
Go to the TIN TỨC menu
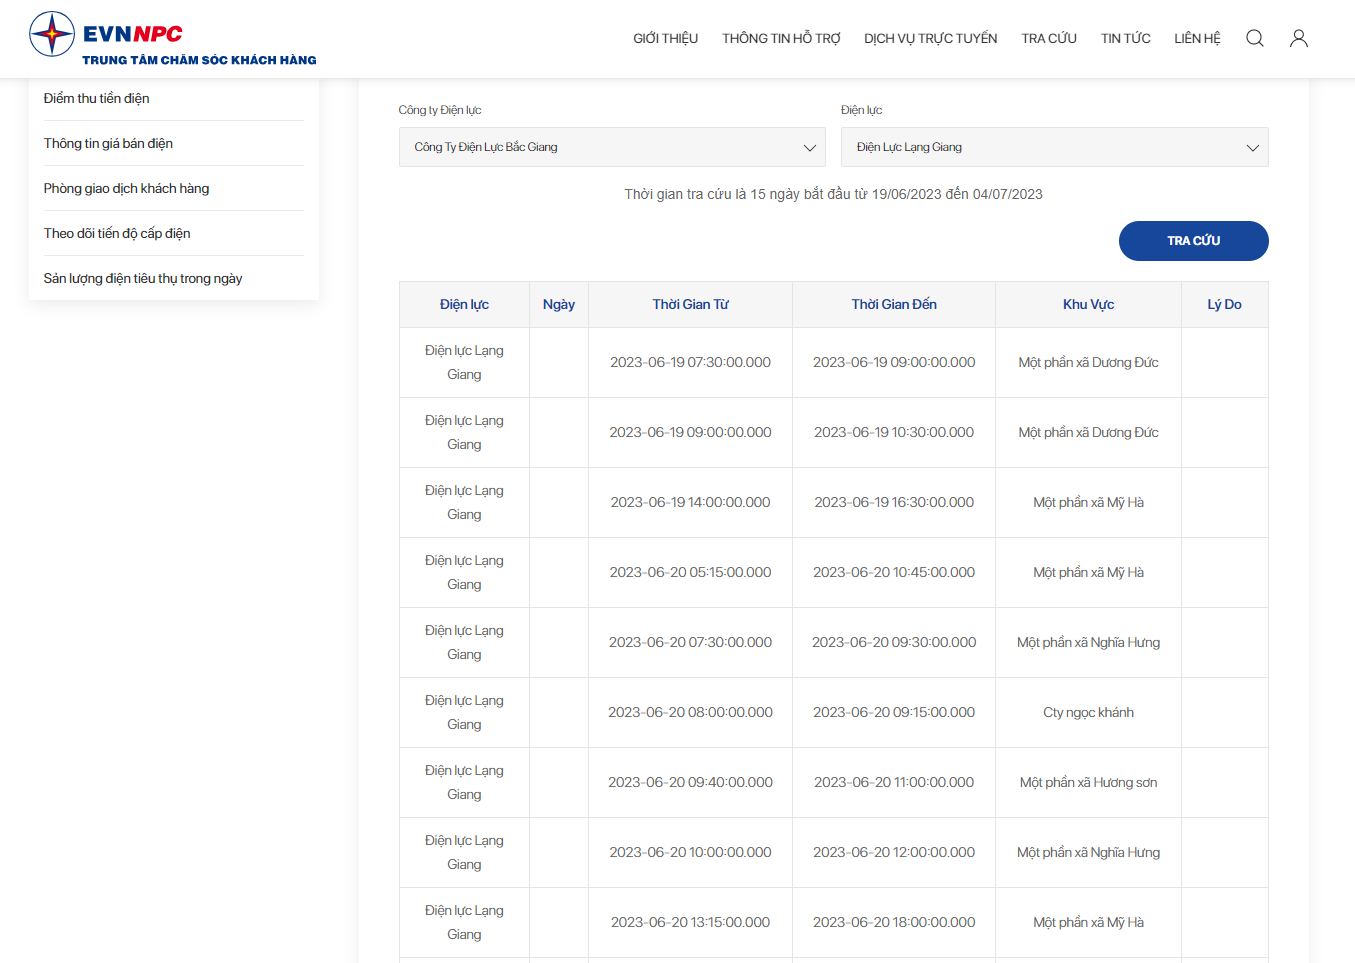point(1125,38)
